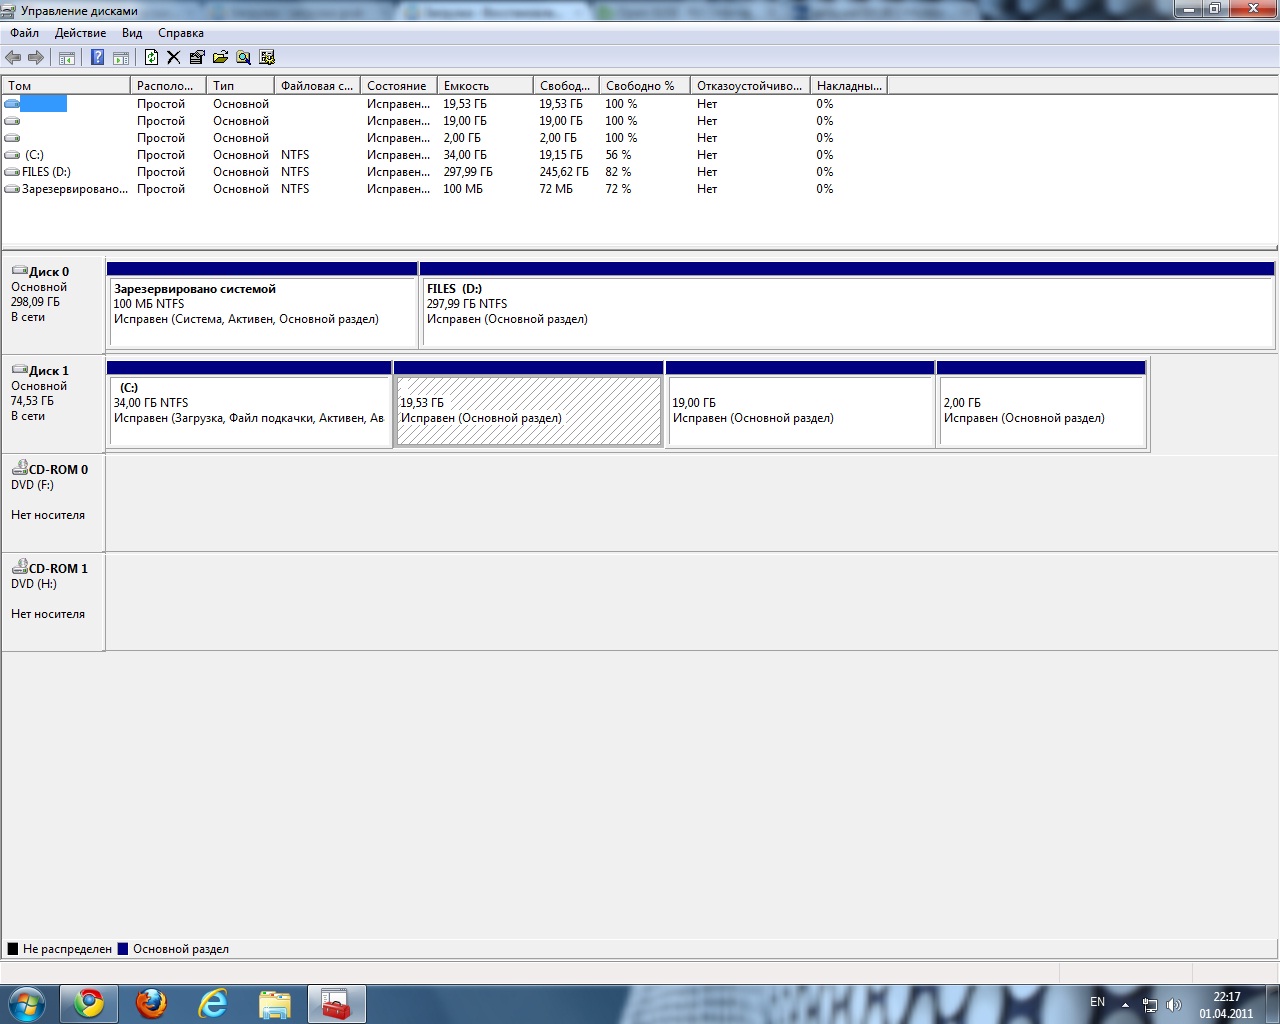Click the blue Основной раздел legend swatch

click(x=123, y=949)
